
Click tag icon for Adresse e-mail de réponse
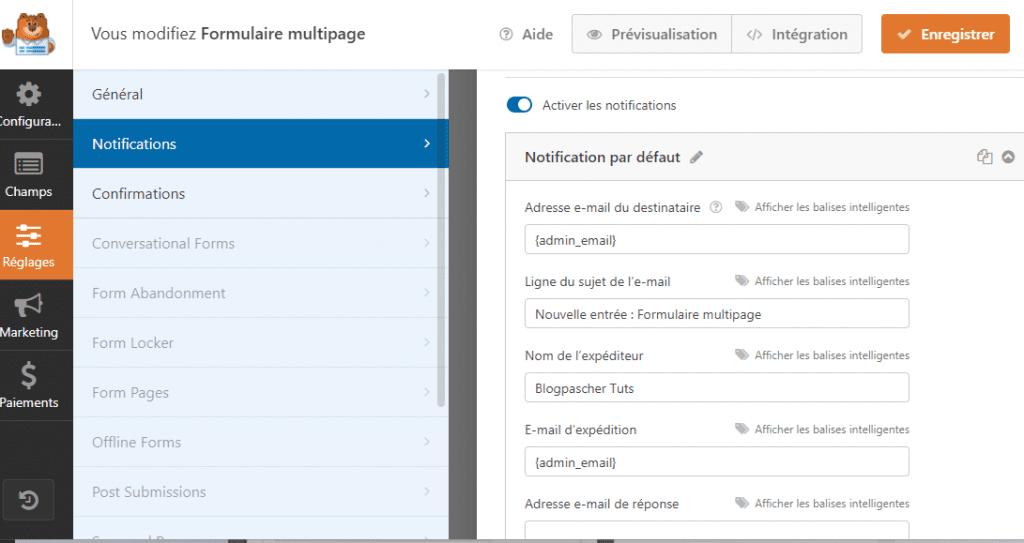pos(742,502)
